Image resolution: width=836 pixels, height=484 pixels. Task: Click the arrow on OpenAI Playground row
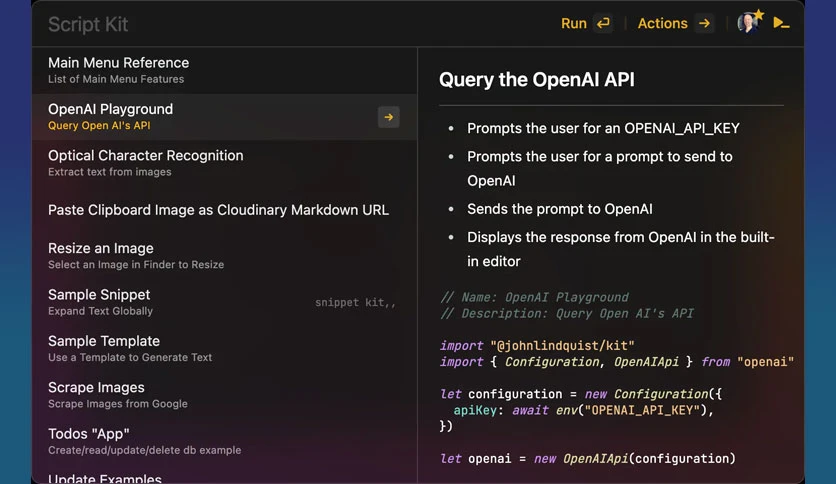tap(389, 117)
